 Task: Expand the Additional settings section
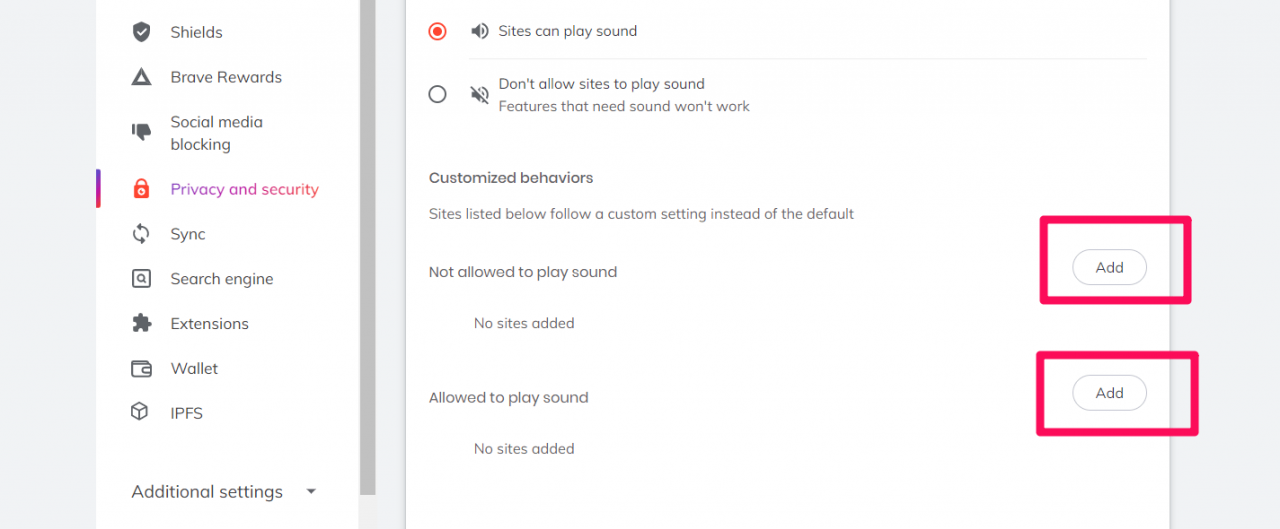(207, 492)
